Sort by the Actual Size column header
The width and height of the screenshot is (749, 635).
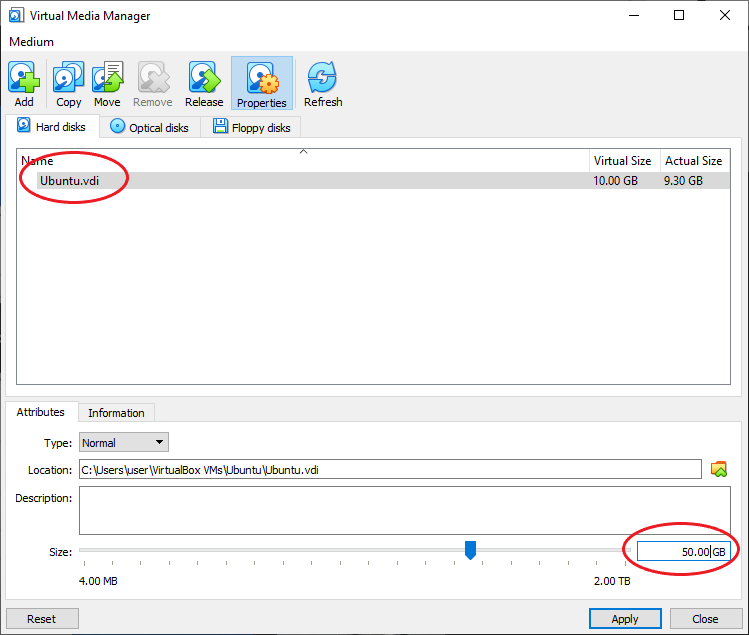pos(695,161)
